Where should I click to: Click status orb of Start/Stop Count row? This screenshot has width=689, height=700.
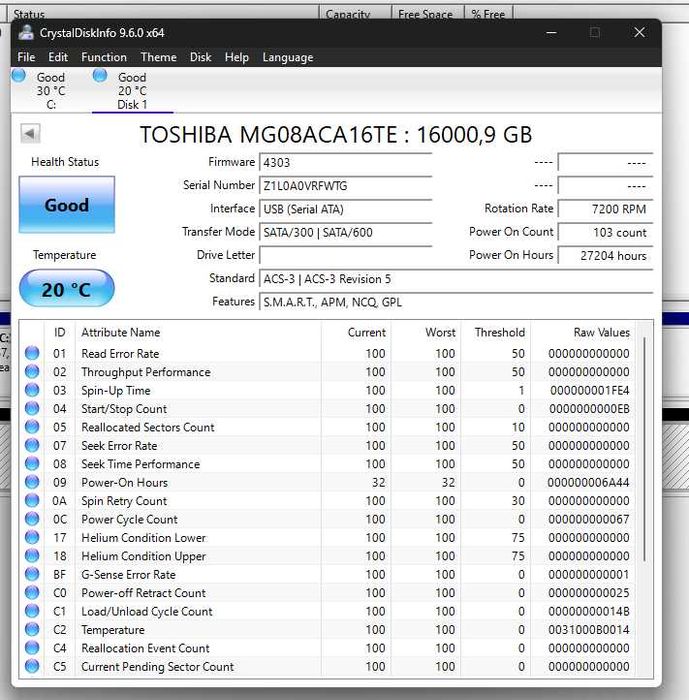32,408
